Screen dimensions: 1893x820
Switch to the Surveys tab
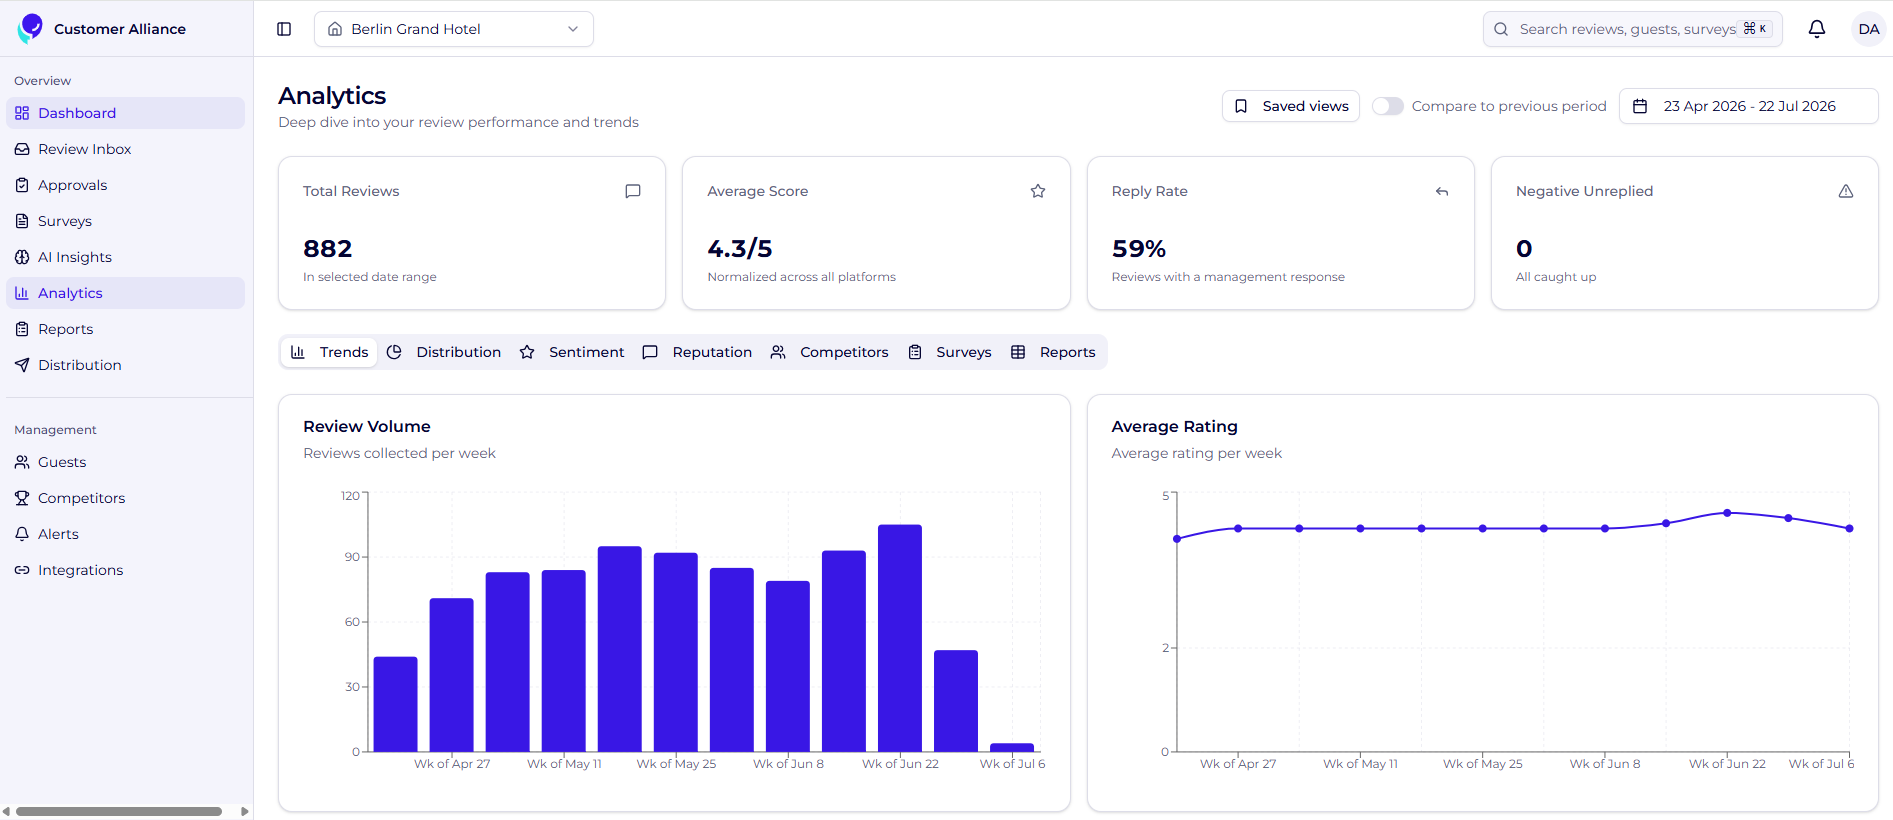click(950, 352)
